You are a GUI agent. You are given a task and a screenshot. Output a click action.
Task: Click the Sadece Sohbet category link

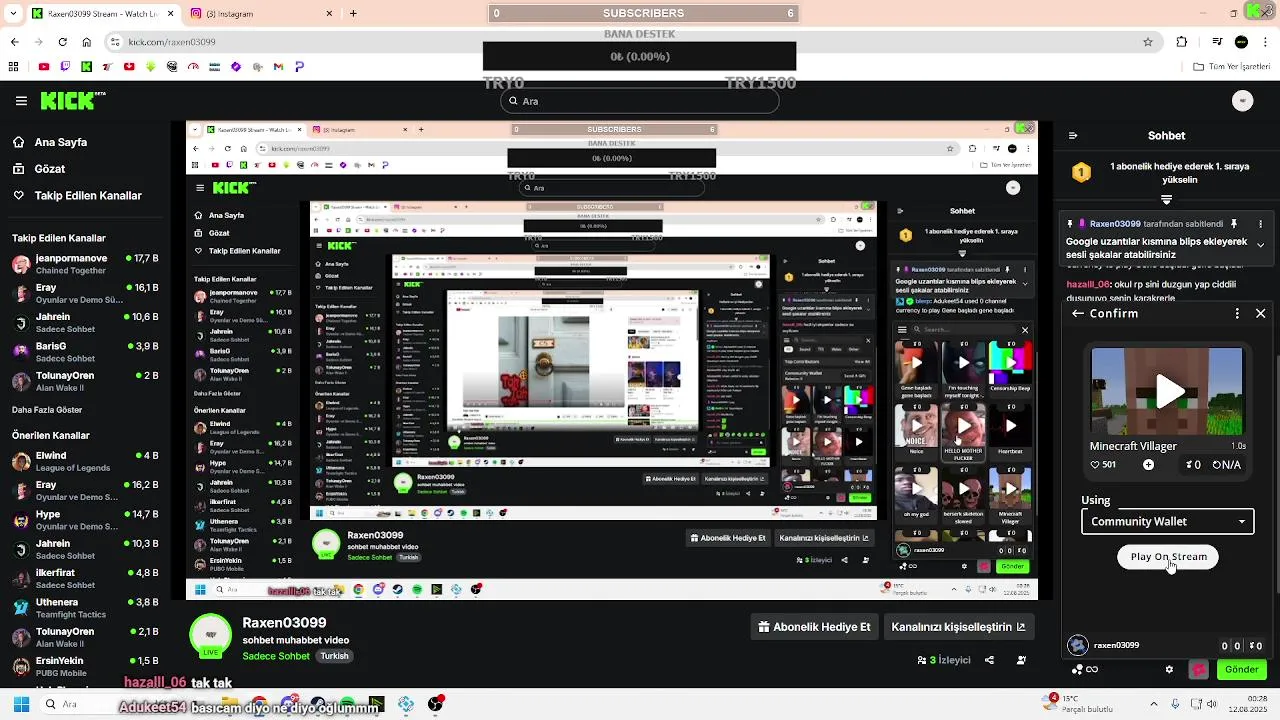[276, 656]
